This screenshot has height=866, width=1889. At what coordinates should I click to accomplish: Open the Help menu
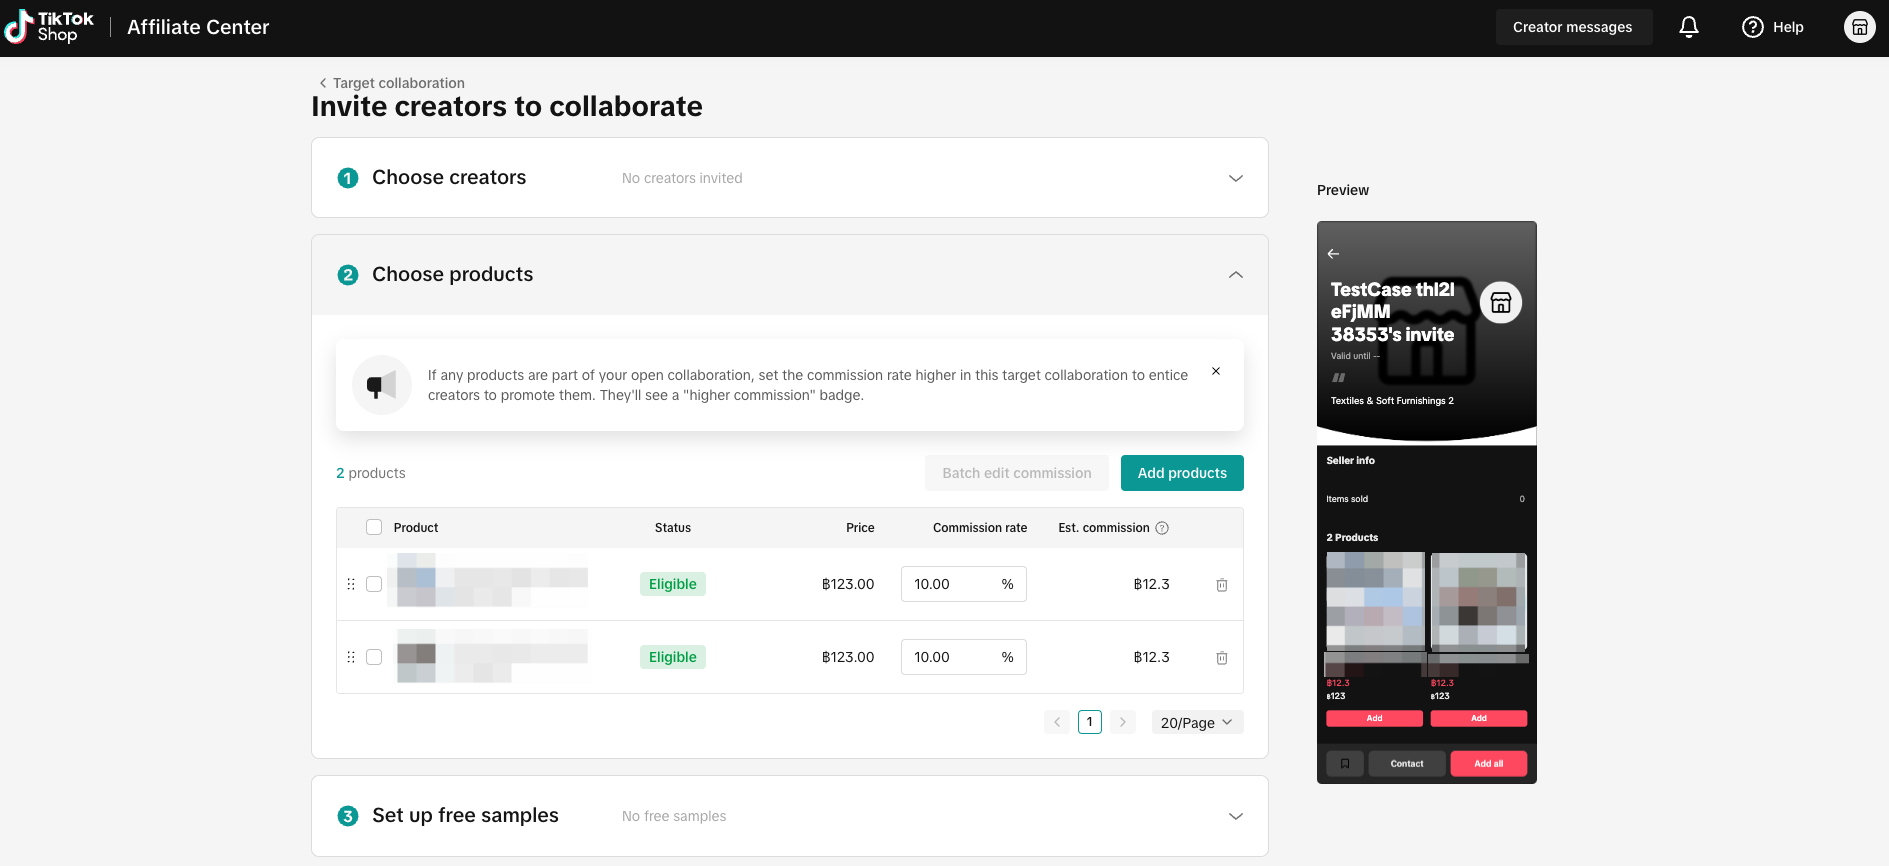(1773, 27)
